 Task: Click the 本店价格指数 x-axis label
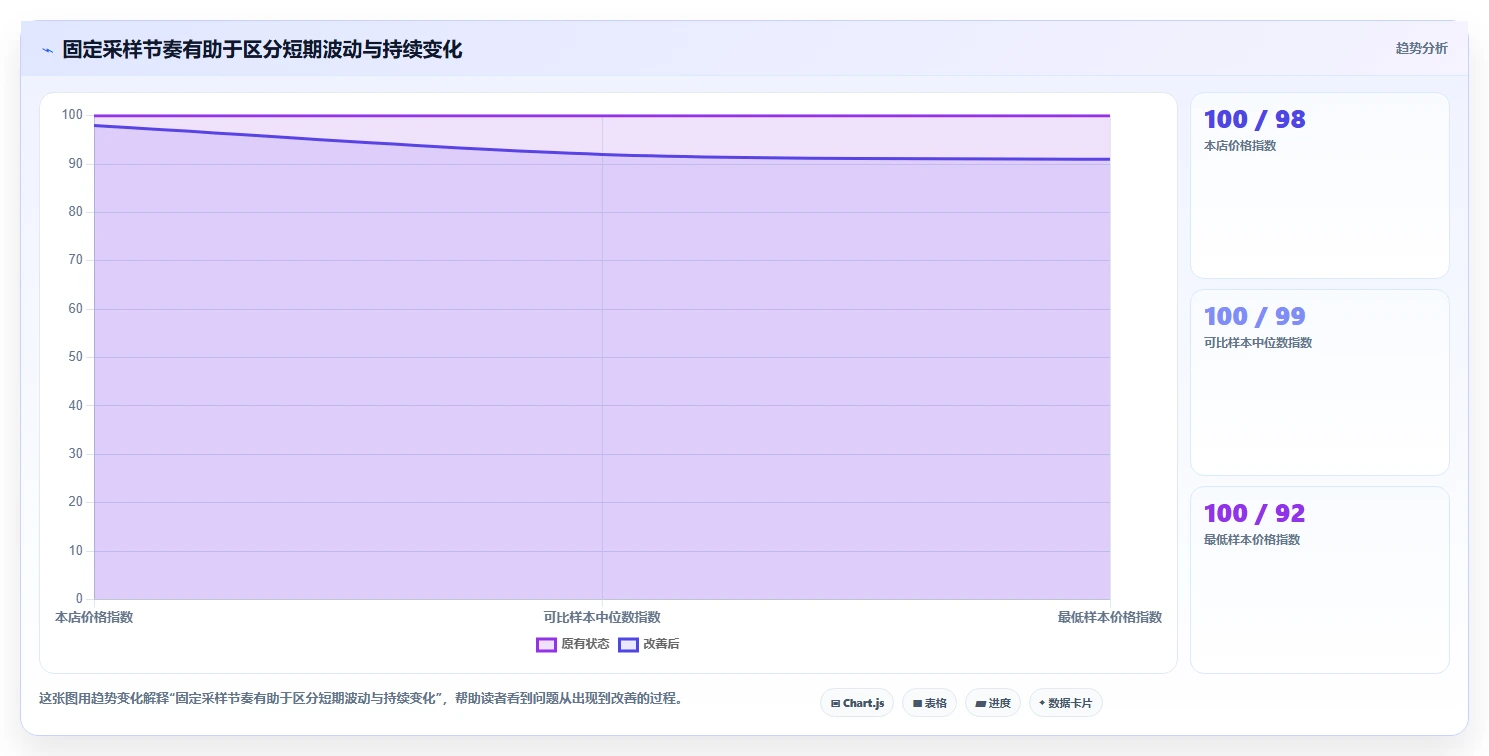coord(94,617)
